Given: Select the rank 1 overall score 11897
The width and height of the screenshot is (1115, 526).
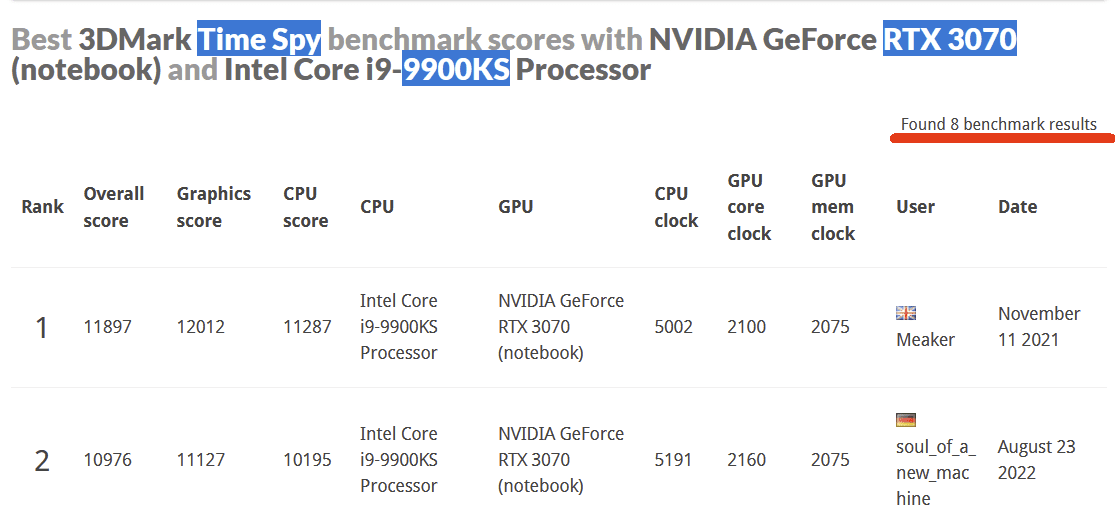Looking at the screenshot, I should [x=107, y=327].
